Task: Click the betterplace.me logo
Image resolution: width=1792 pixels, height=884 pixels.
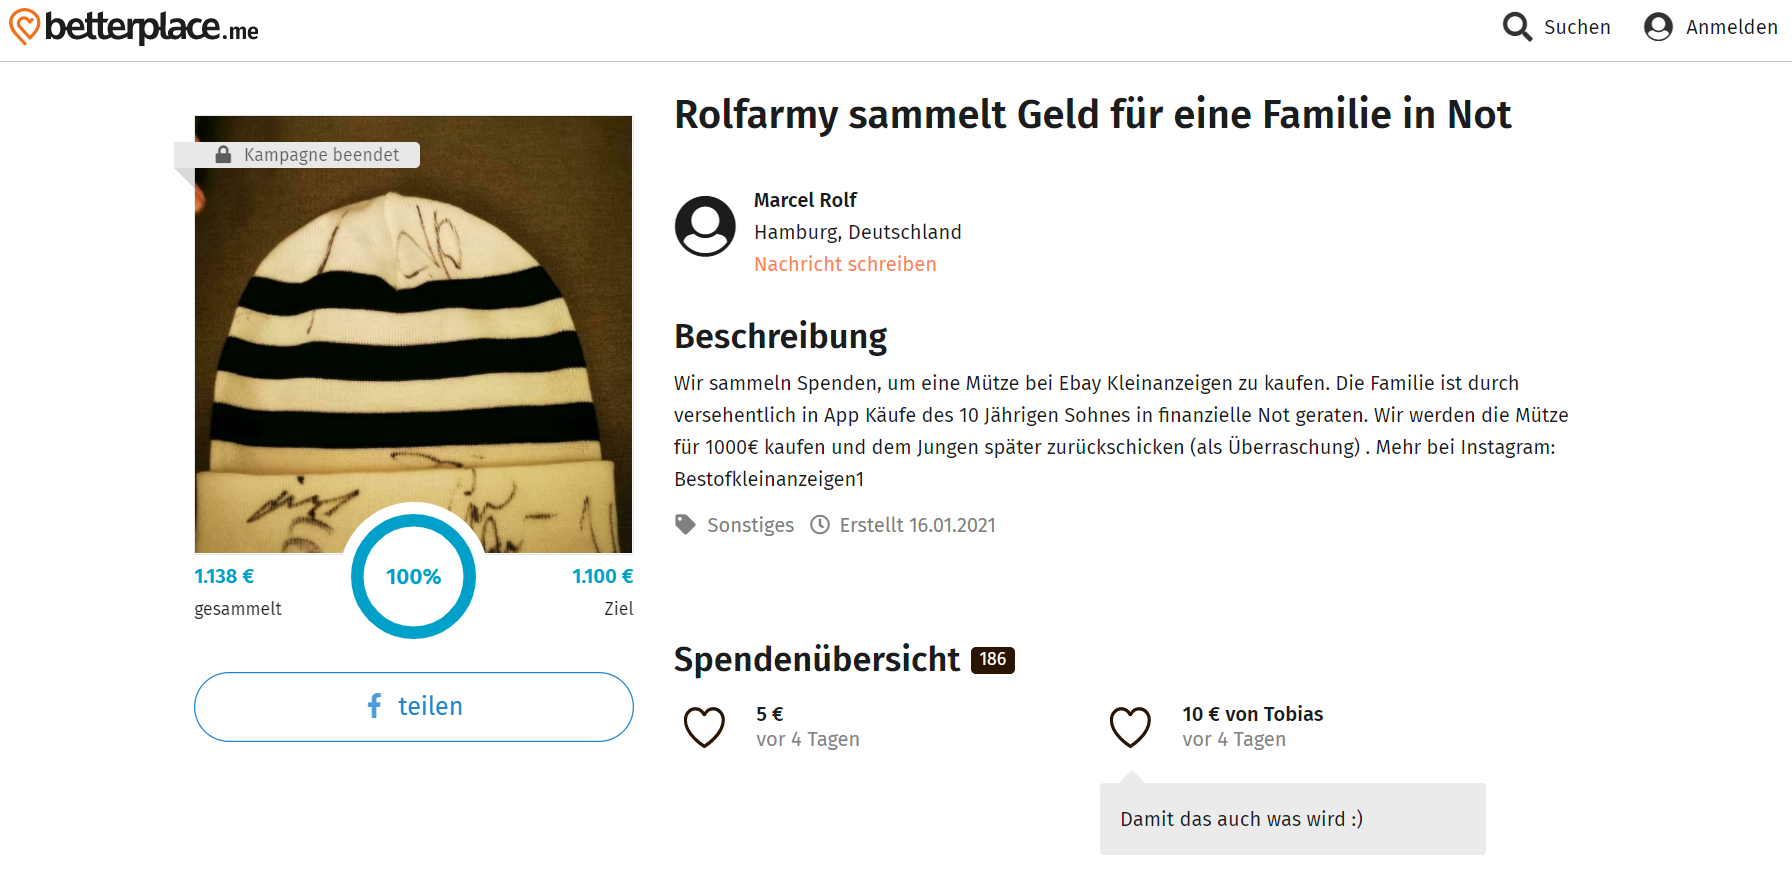Action: click(x=134, y=27)
